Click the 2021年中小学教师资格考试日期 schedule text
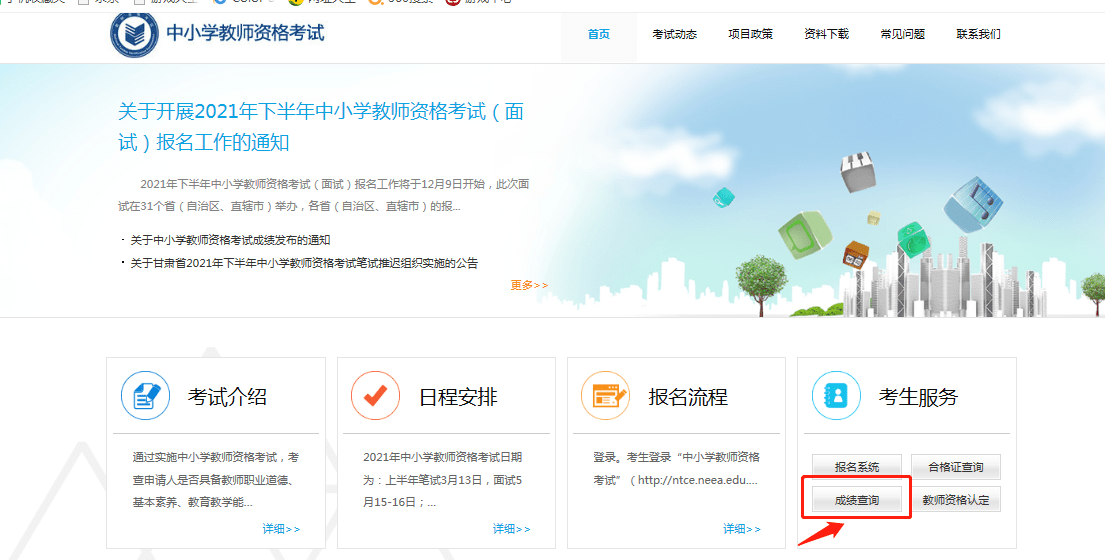 (x=443, y=480)
